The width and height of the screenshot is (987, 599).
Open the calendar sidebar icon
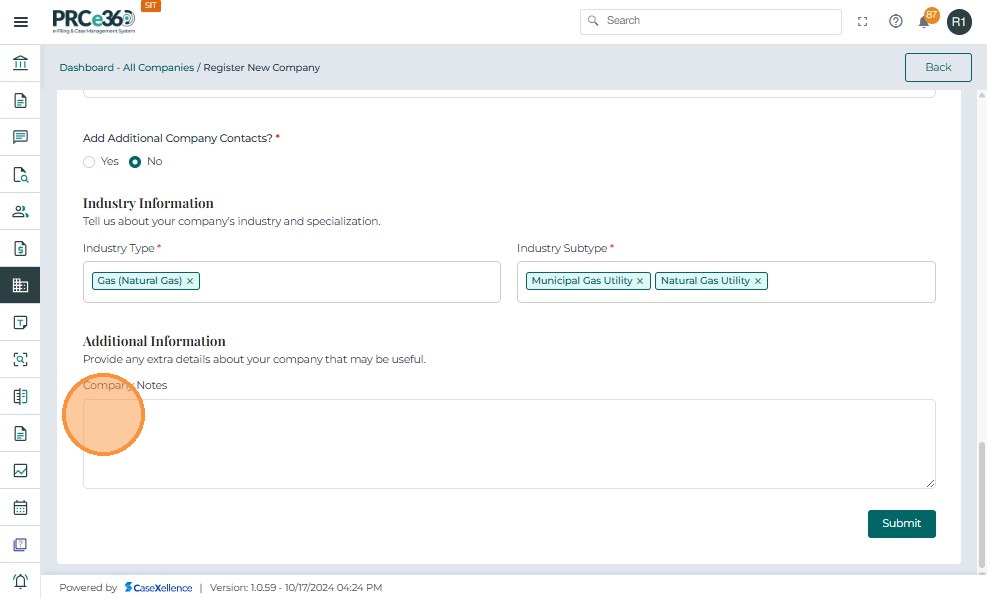tap(20, 508)
